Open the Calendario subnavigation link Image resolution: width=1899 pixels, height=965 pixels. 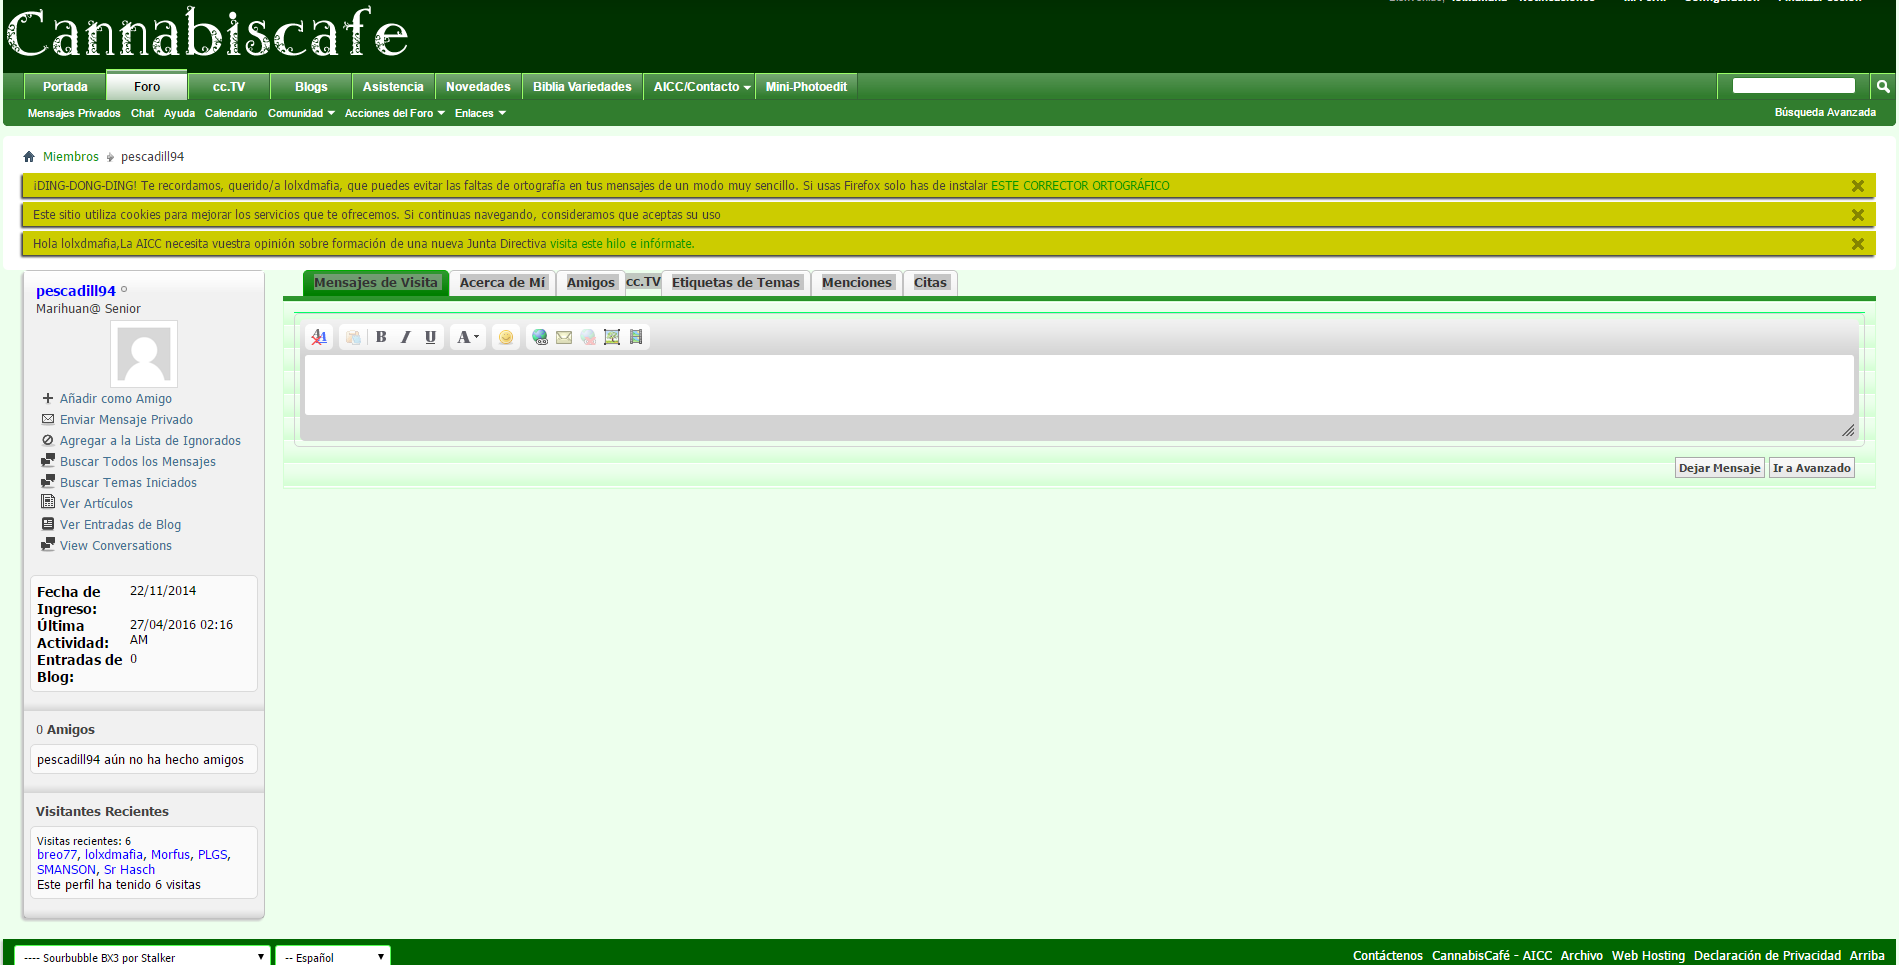[231, 113]
